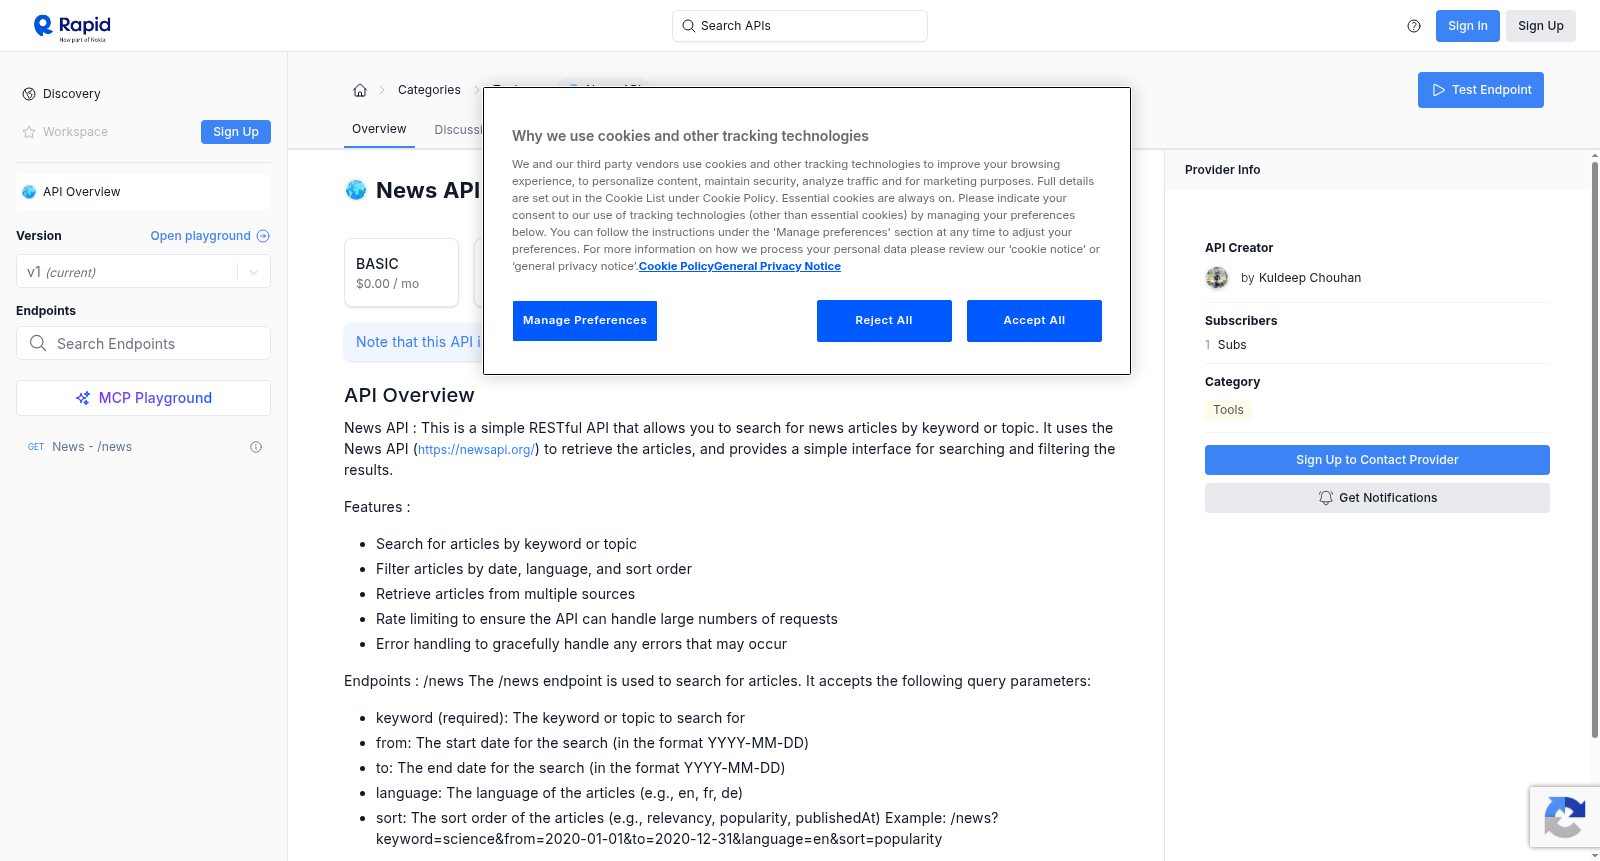1600x861 pixels.
Task: Open the MCP Playground button
Action: tap(143, 398)
